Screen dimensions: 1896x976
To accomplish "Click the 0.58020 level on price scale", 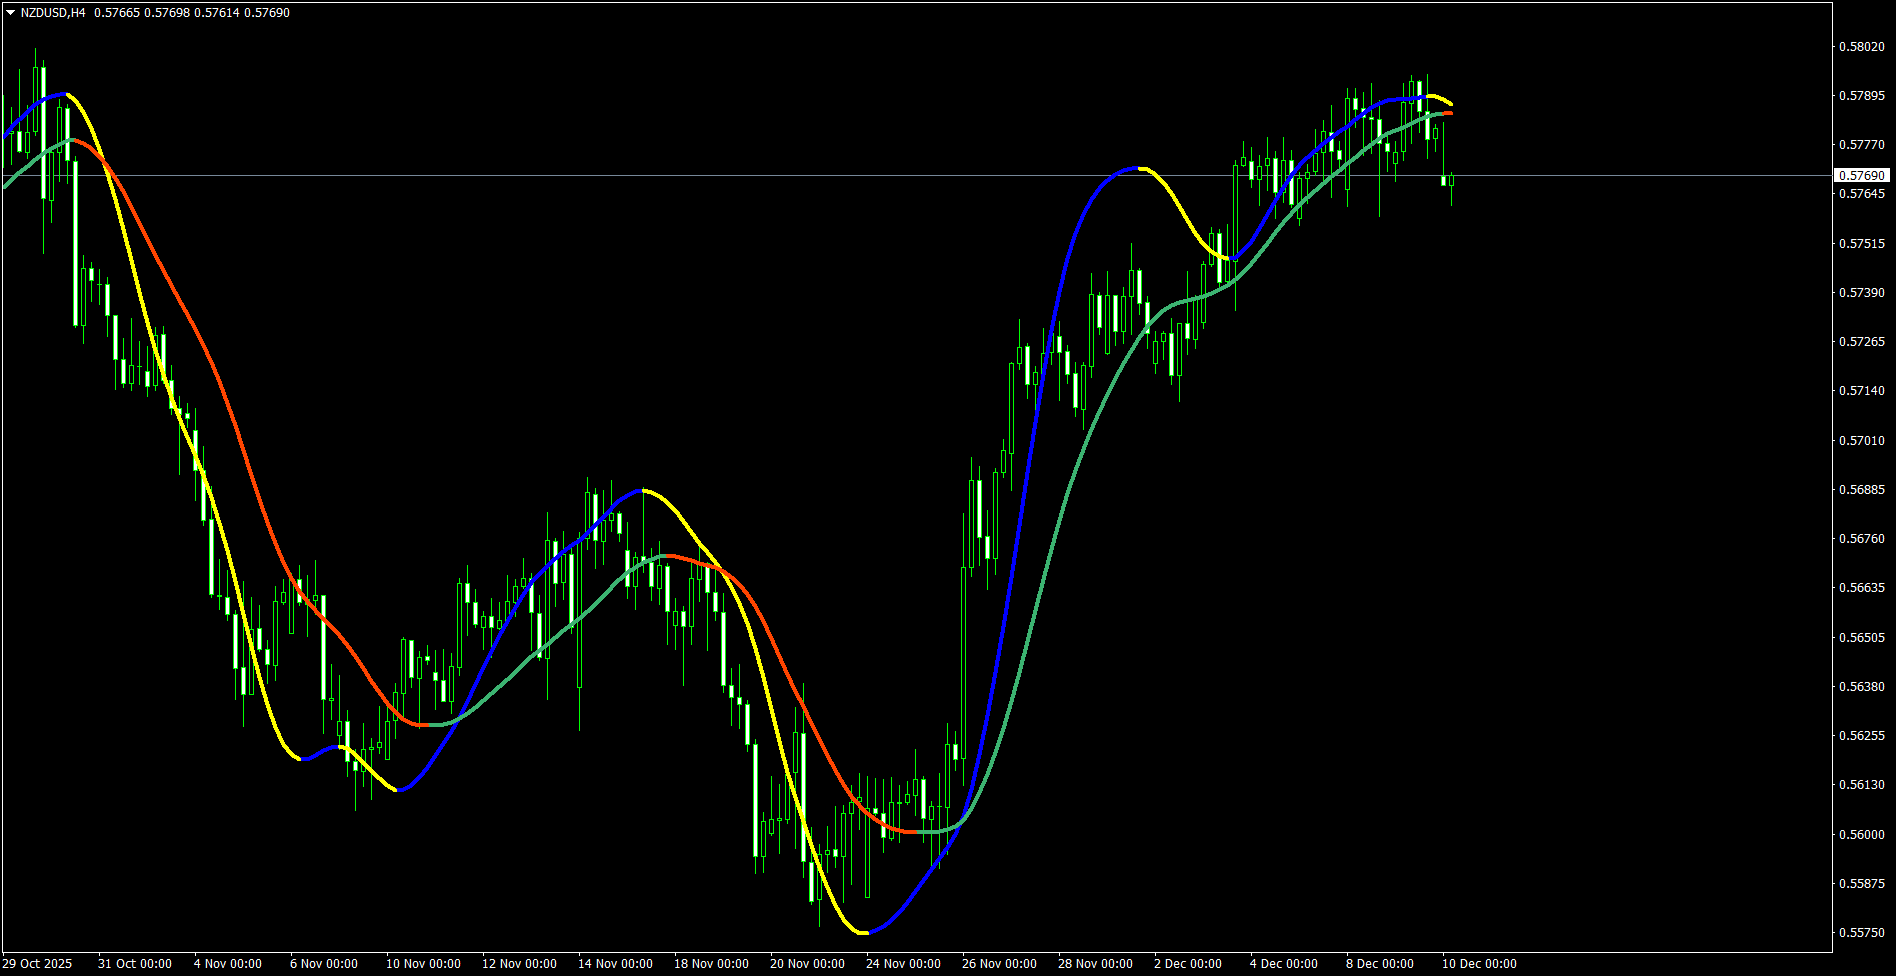I will click(1862, 47).
